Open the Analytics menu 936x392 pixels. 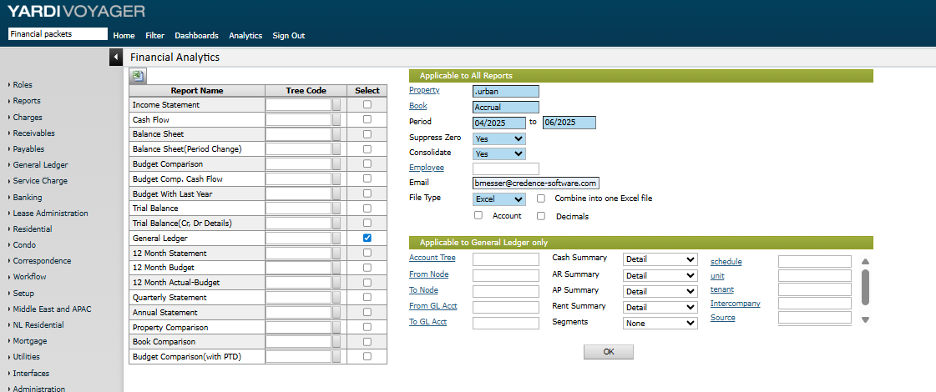pyautogui.click(x=245, y=36)
